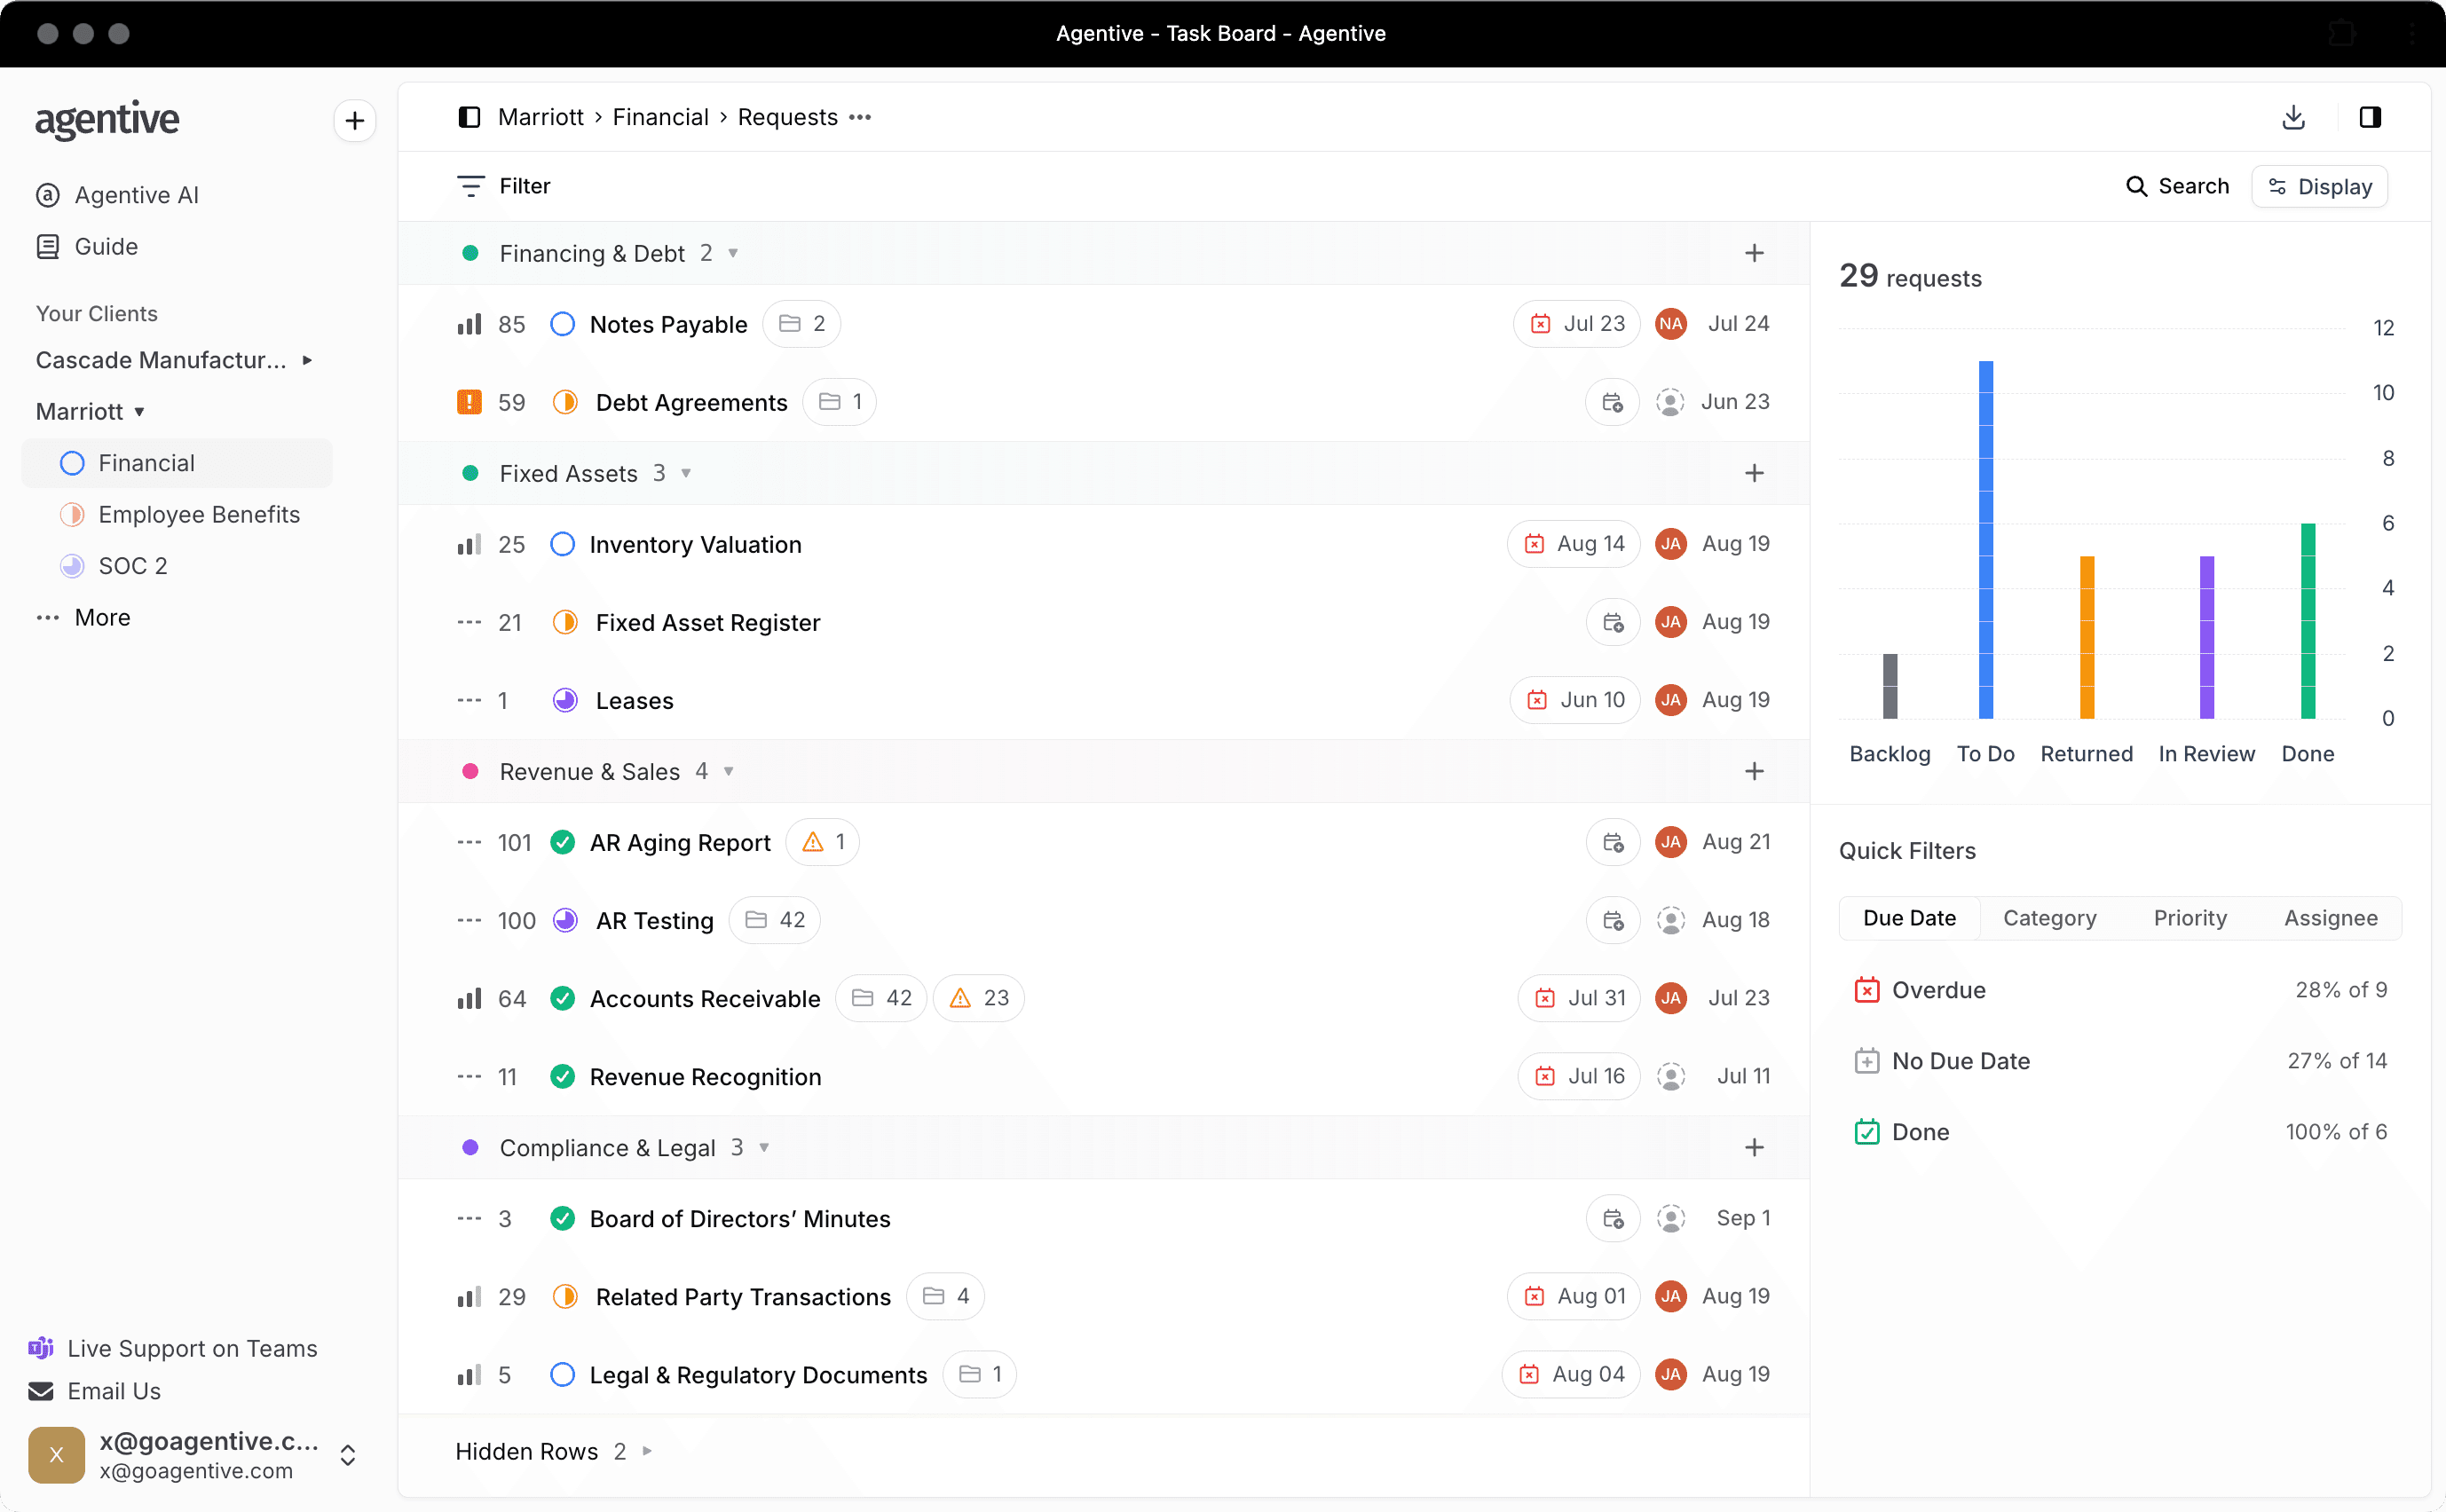Click the recurring schedule icon on Debt Agreements
Screen dimensions: 2446x1512
coord(1612,401)
